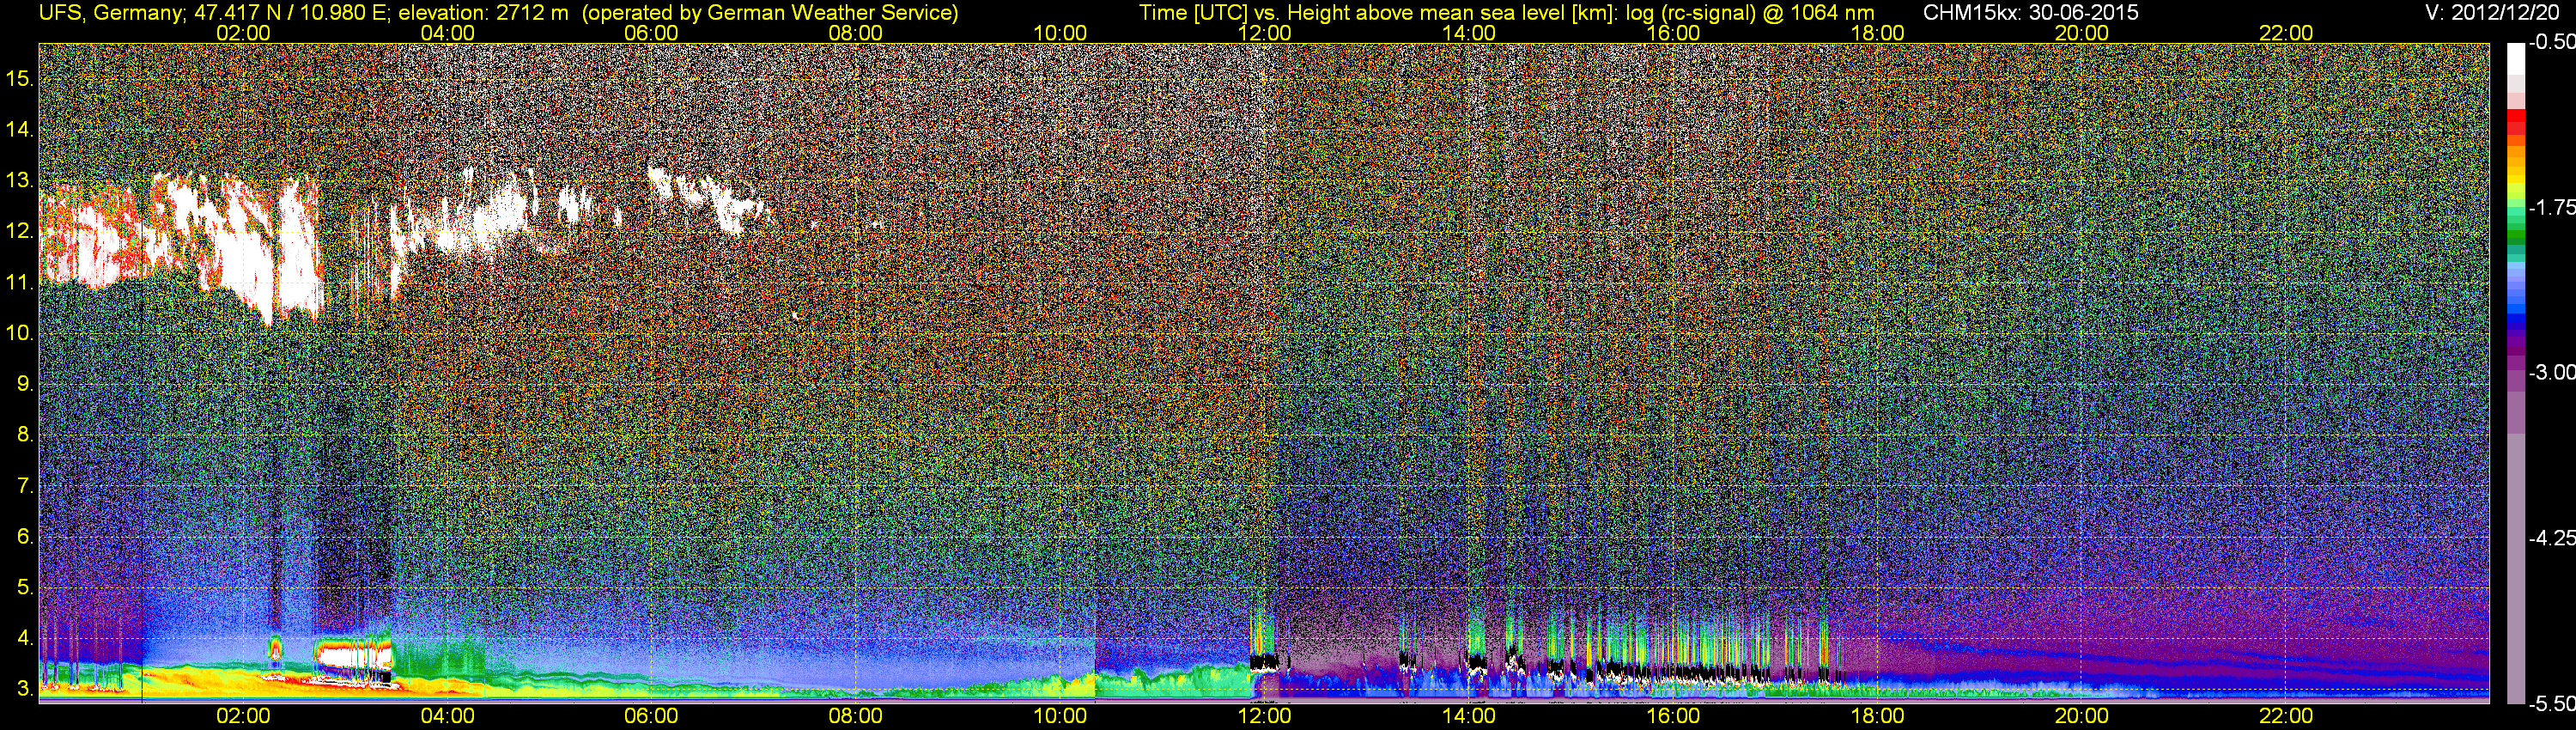The height and width of the screenshot is (730, 2576).
Task: Click the '18:00' label on the top time axis
Action: [x=1878, y=33]
